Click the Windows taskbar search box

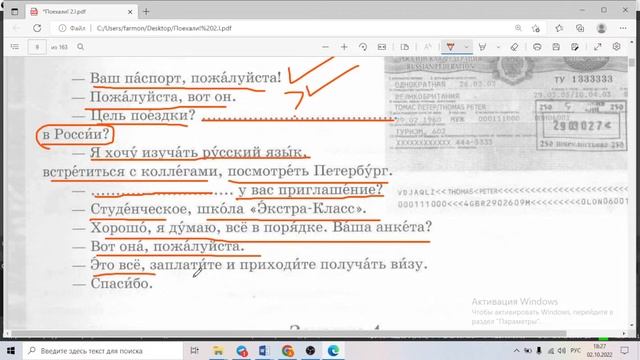coord(102,351)
